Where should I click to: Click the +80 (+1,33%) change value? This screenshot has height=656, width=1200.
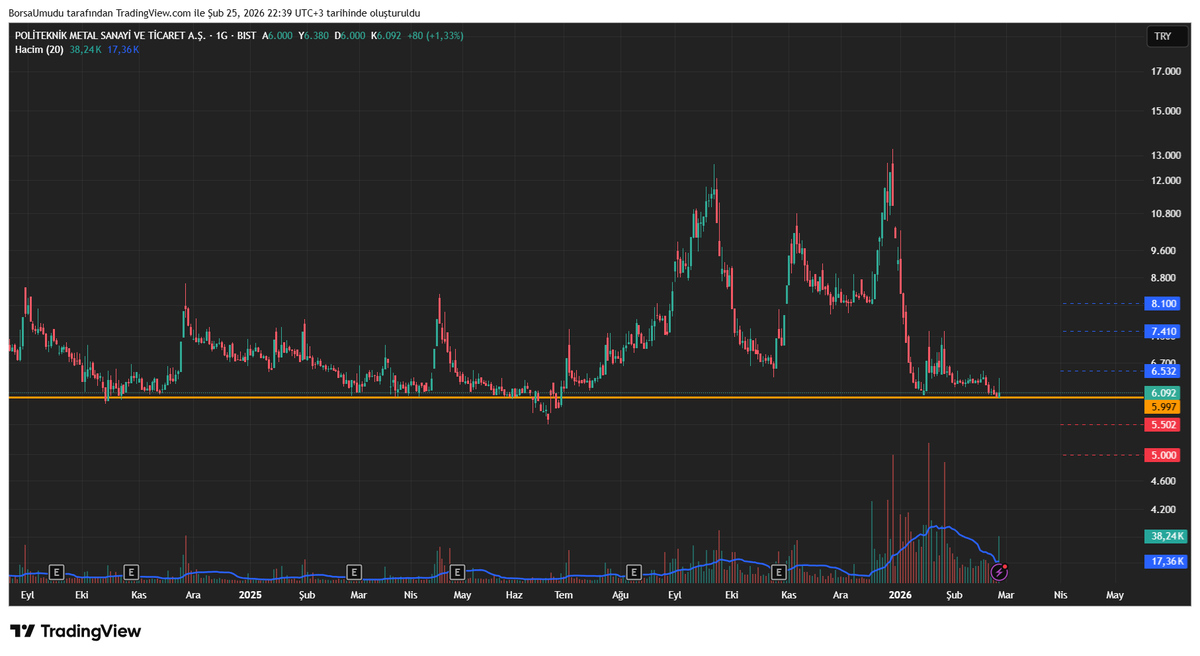[x=435, y=36]
